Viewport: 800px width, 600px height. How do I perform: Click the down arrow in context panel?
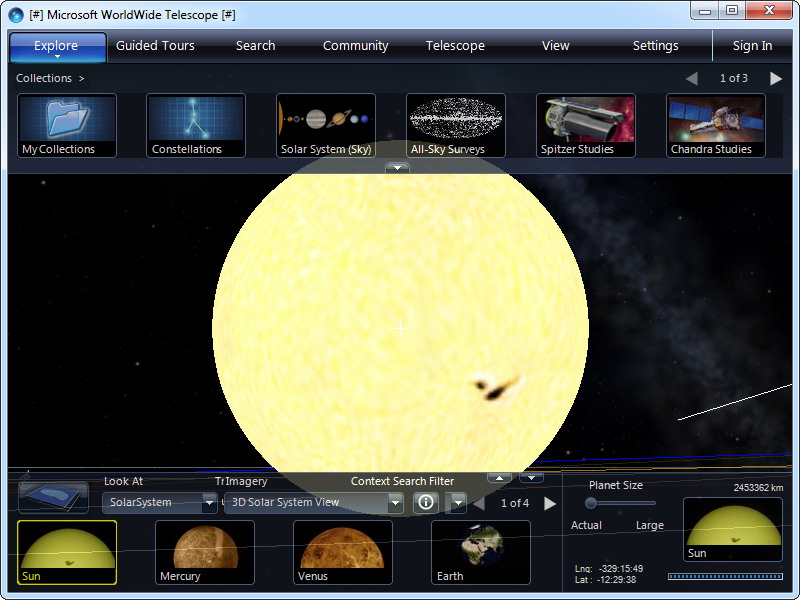[x=532, y=478]
